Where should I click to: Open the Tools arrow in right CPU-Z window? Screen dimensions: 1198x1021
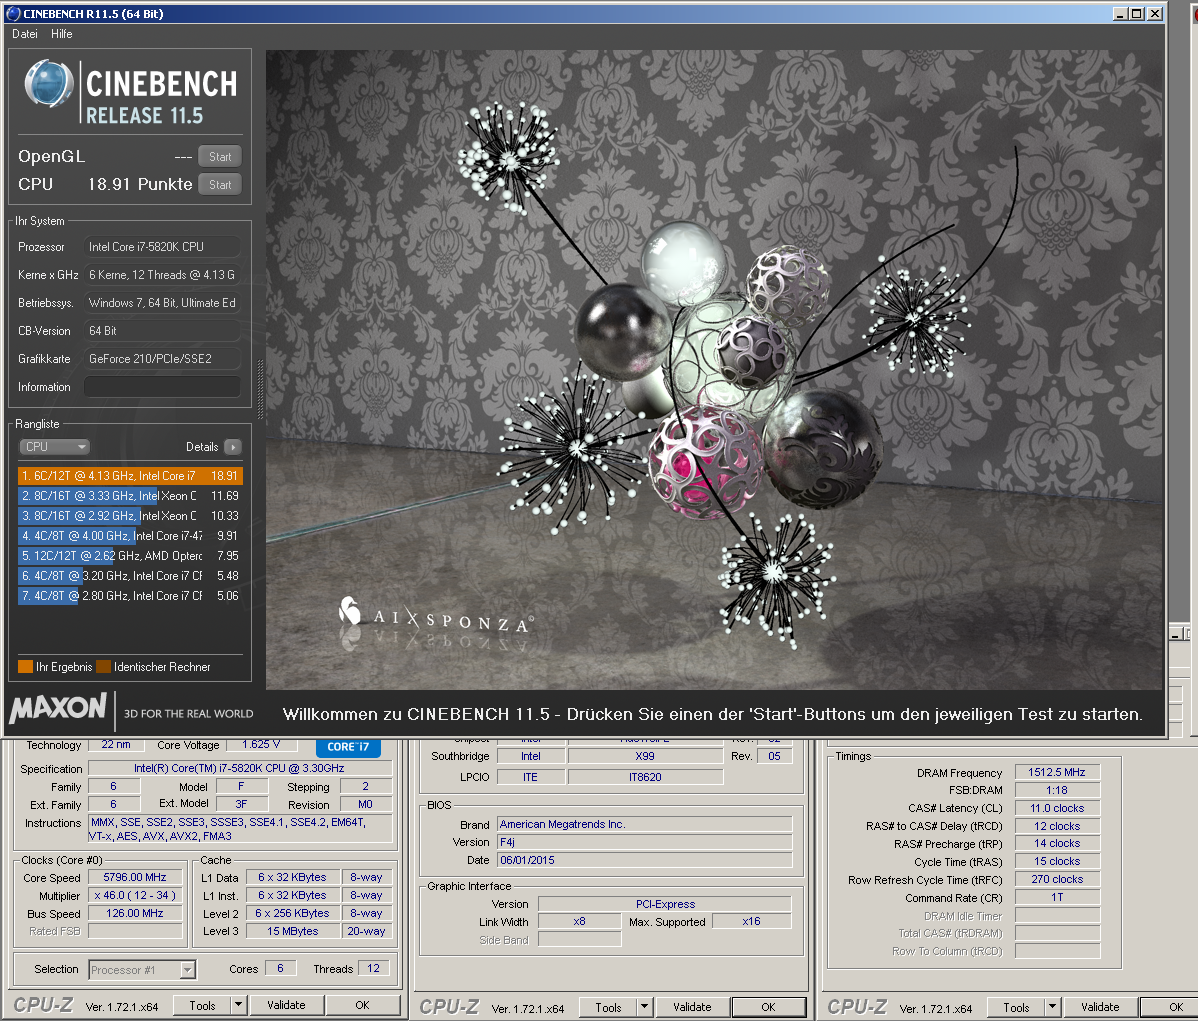pos(1053,1007)
